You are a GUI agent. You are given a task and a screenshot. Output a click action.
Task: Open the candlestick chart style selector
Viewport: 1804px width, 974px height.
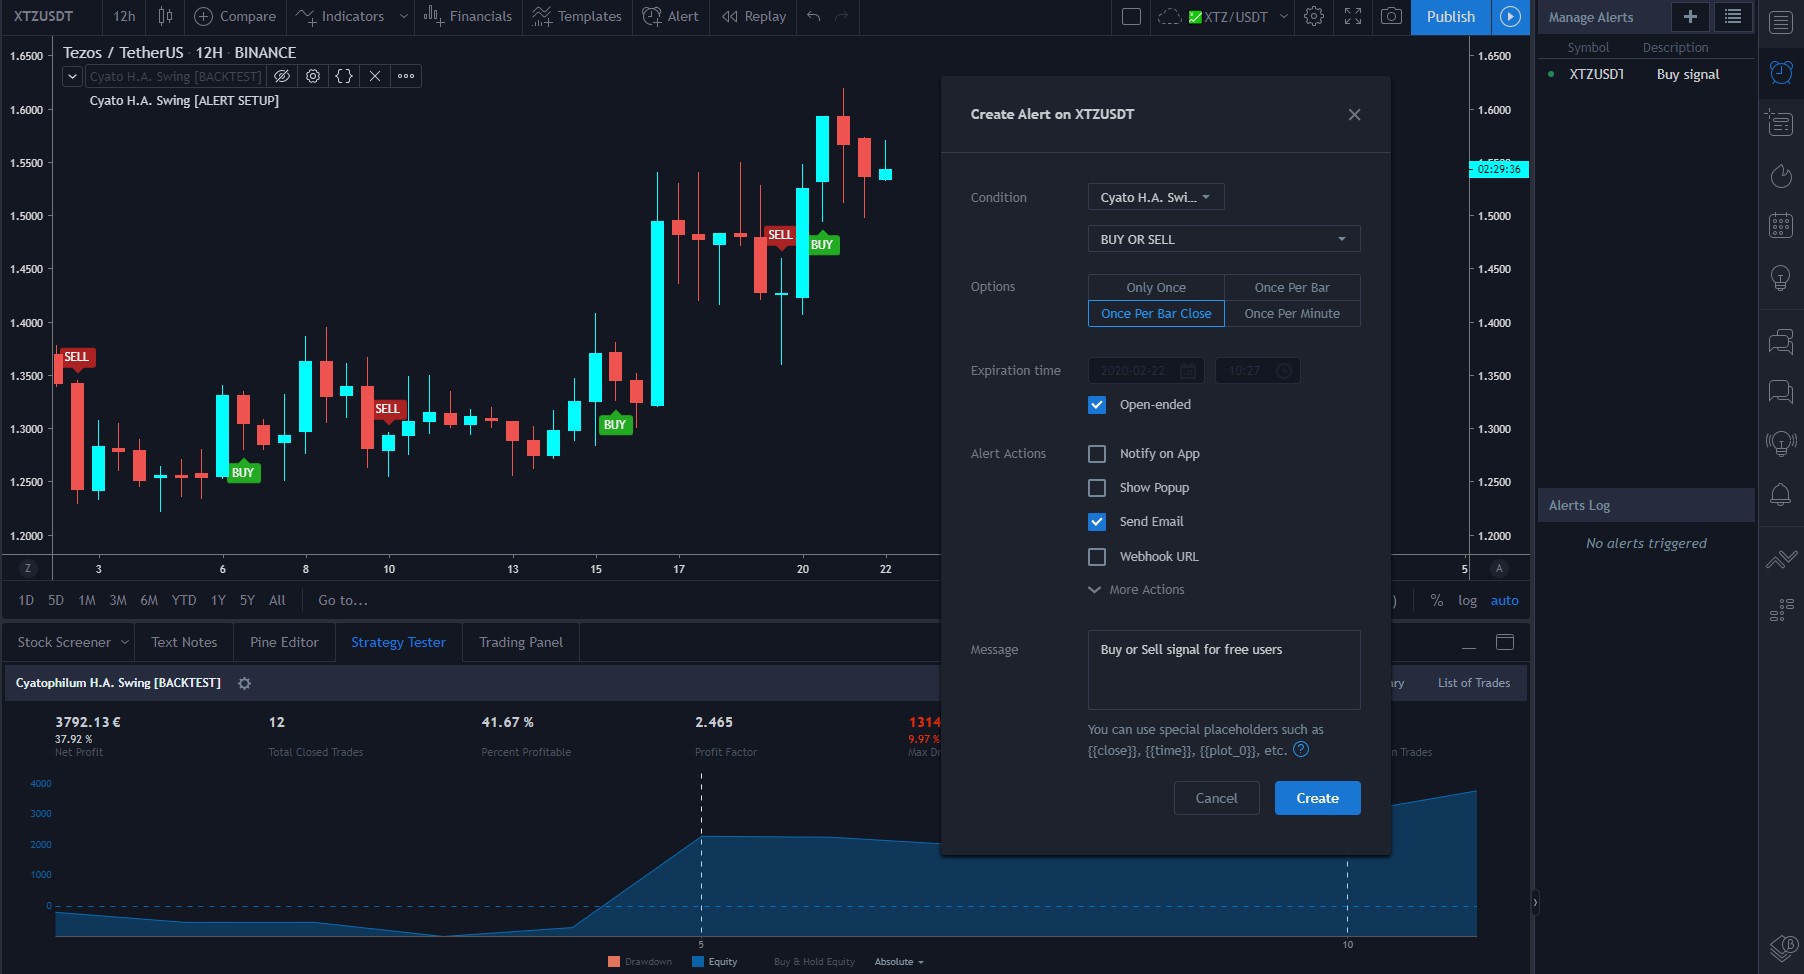coord(165,16)
